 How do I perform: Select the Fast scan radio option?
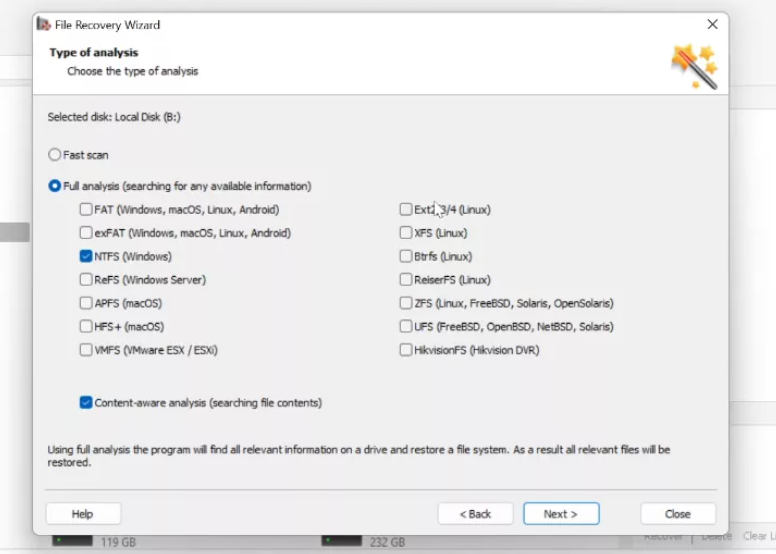click(54, 155)
